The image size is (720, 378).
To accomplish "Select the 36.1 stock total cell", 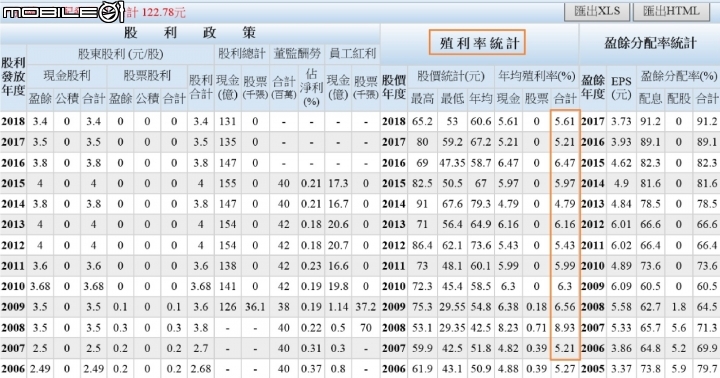I will point(255,307).
